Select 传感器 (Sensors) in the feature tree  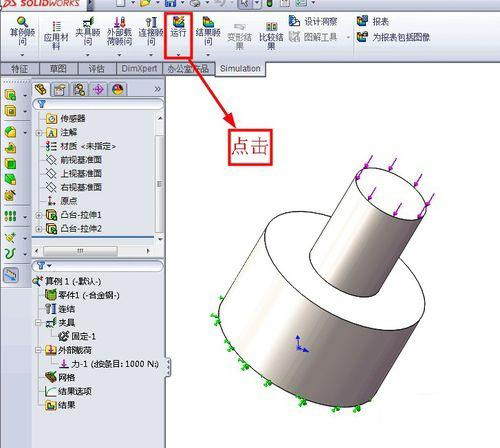(66, 119)
